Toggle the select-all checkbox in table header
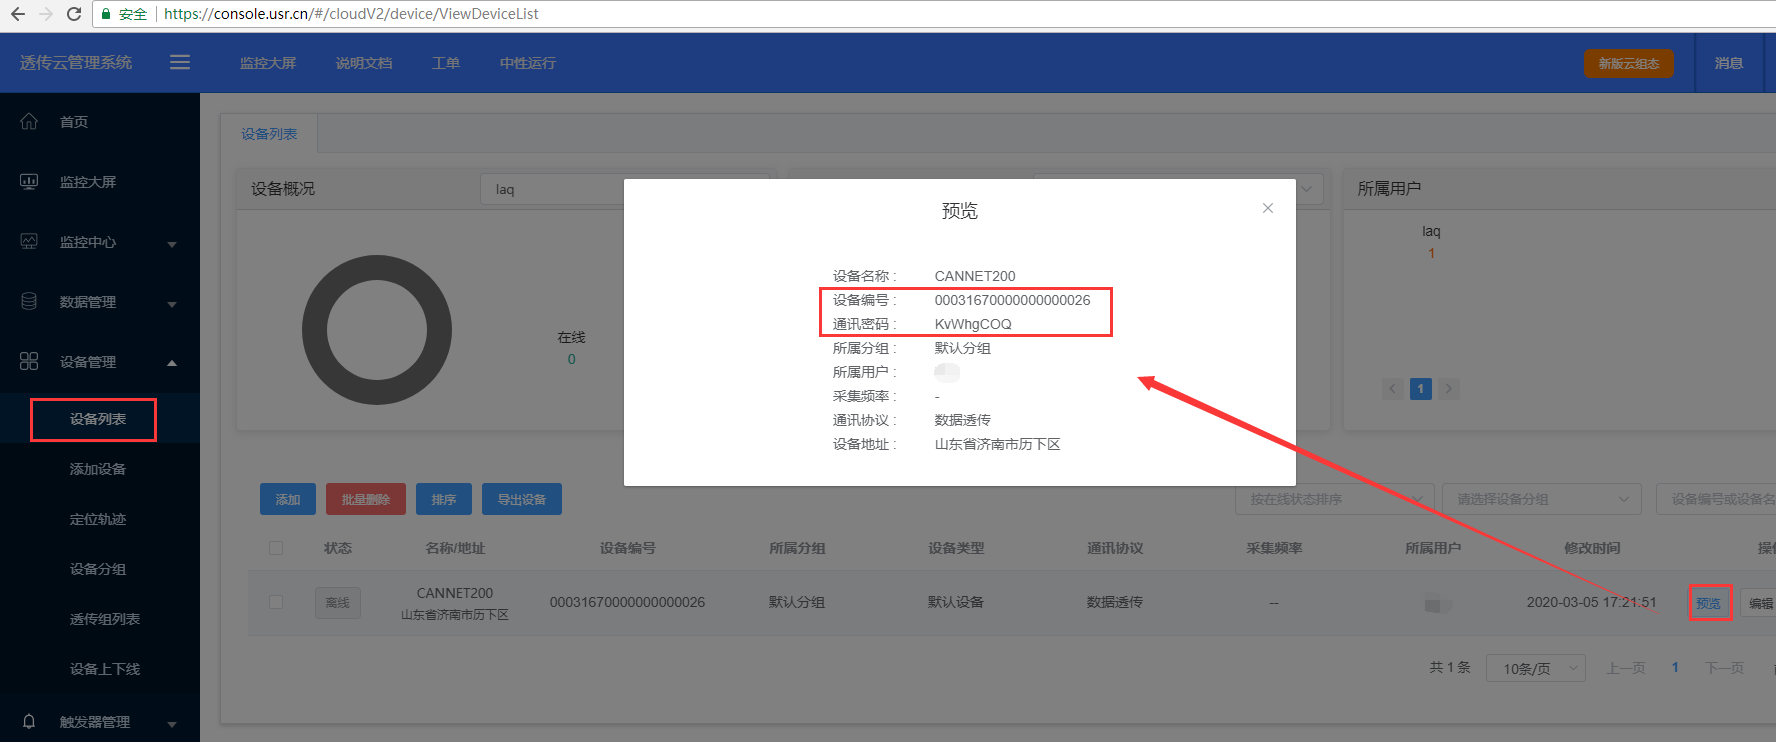 [x=276, y=548]
